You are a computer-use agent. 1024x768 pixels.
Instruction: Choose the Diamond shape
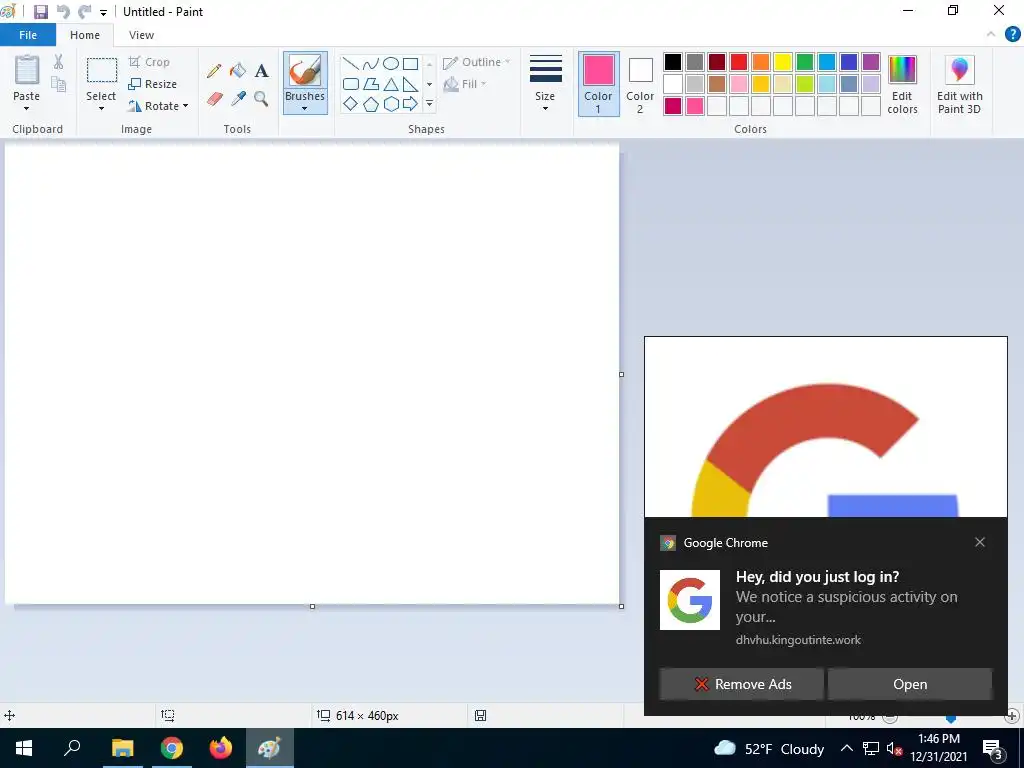pyautogui.click(x=351, y=104)
